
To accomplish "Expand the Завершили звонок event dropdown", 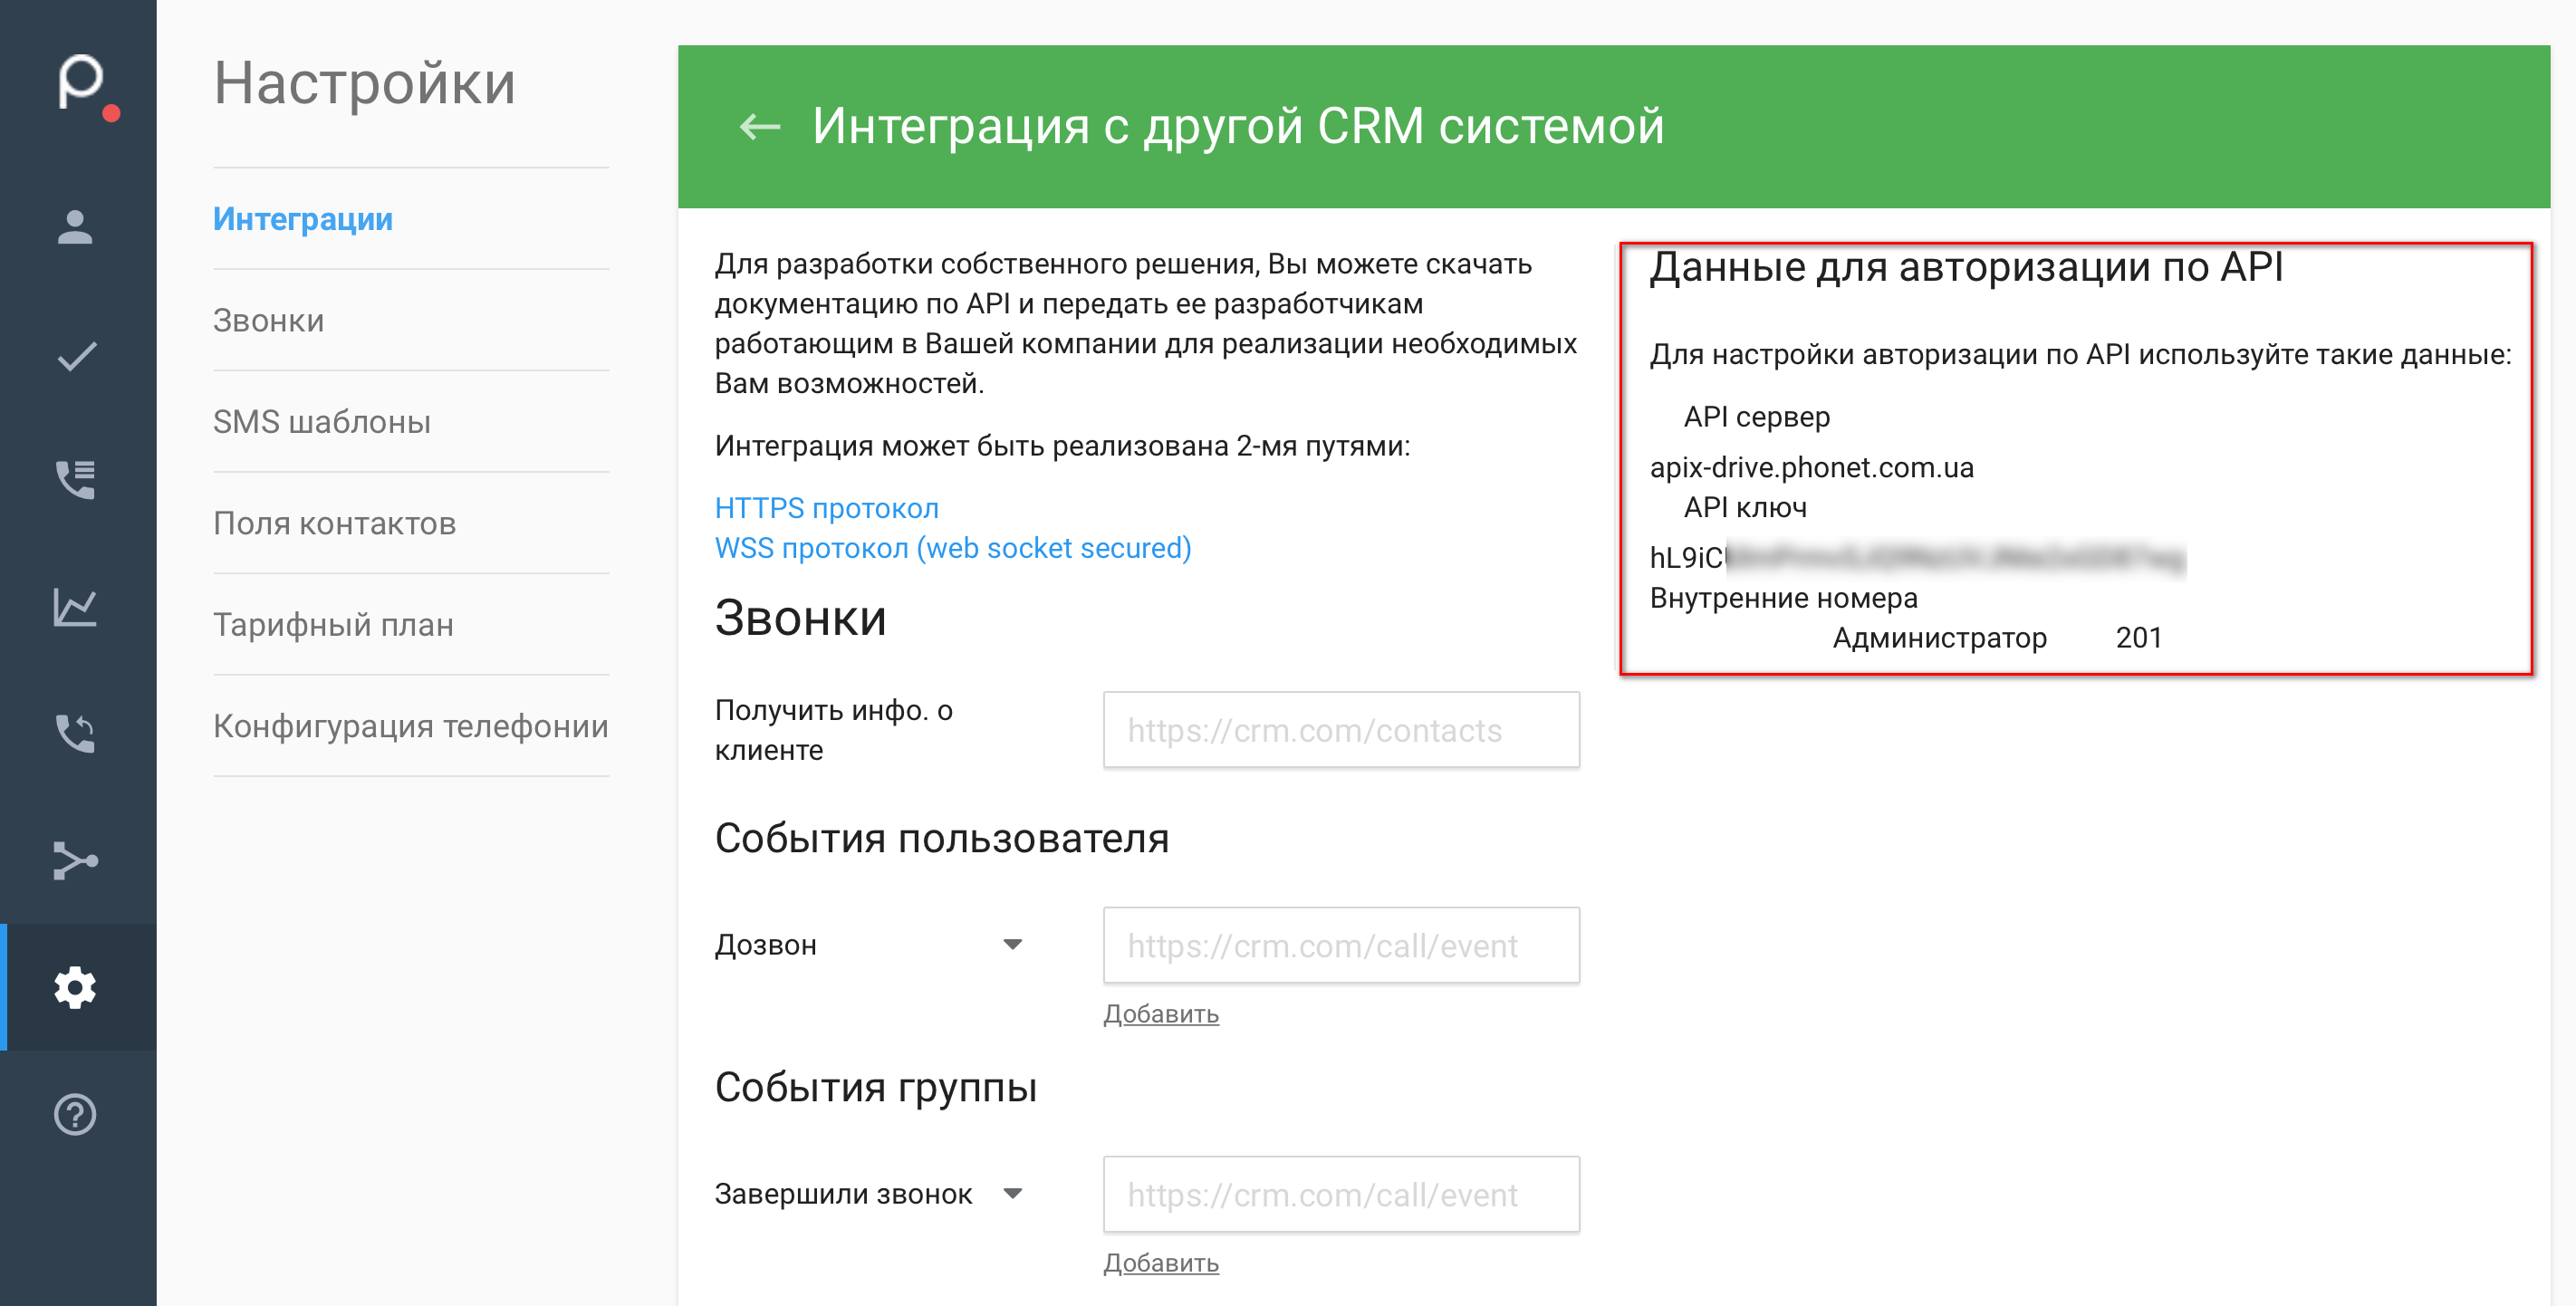I will [x=869, y=1194].
